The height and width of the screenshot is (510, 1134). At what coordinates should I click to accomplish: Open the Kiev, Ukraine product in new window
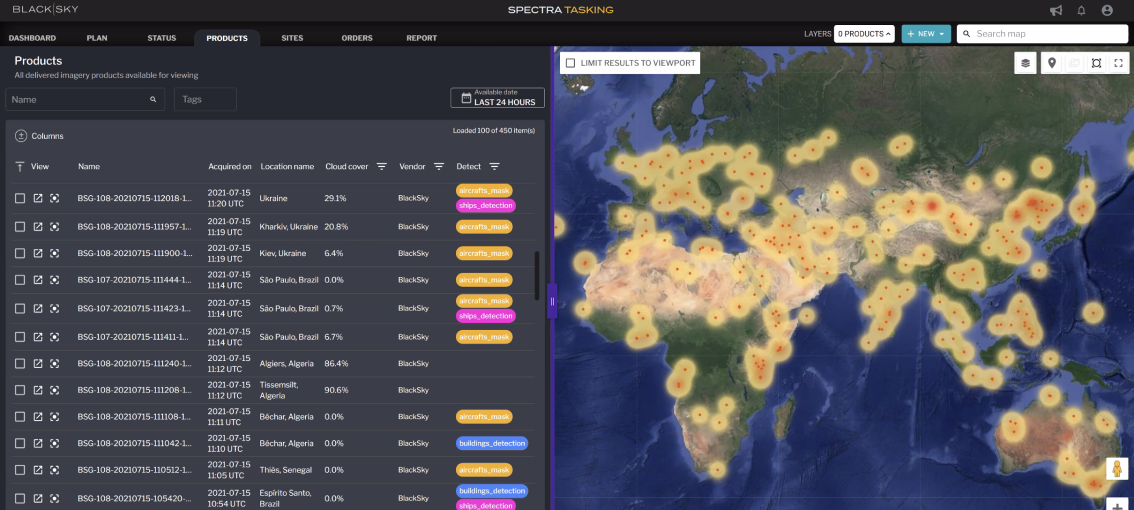click(38, 253)
